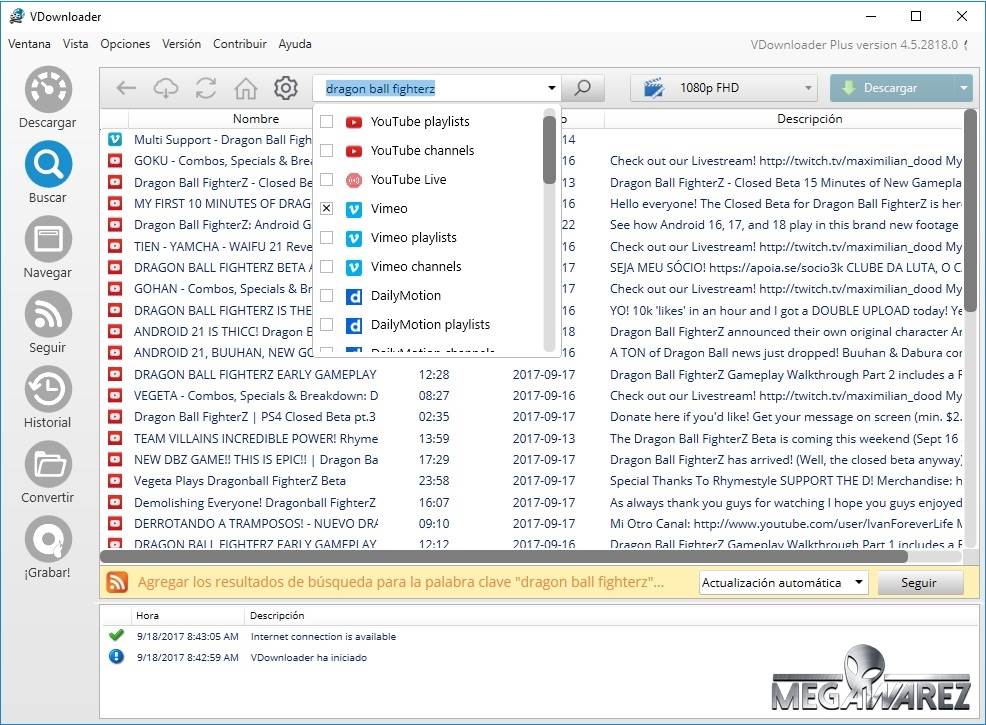
Task: Open the Versión menu
Action: (x=181, y=44)
